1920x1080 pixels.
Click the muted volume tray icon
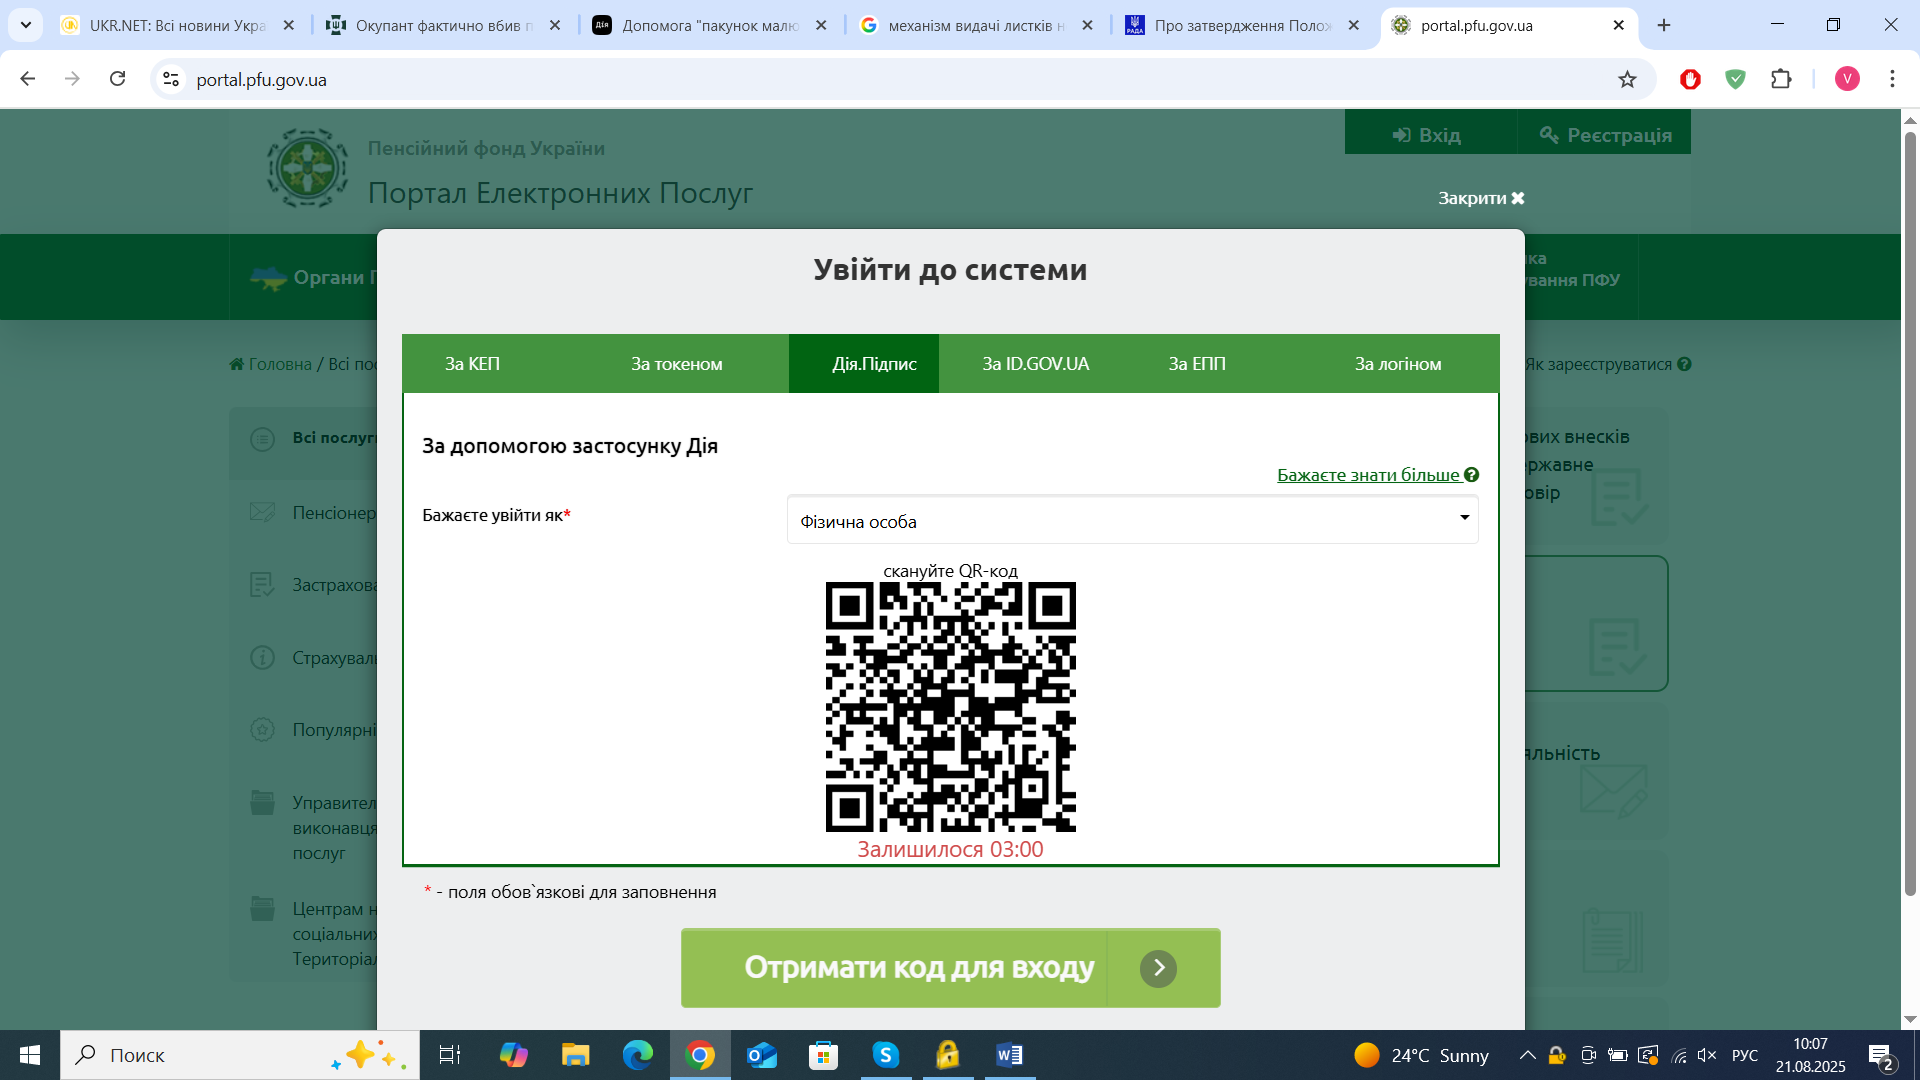[x=1707, y=1055]
